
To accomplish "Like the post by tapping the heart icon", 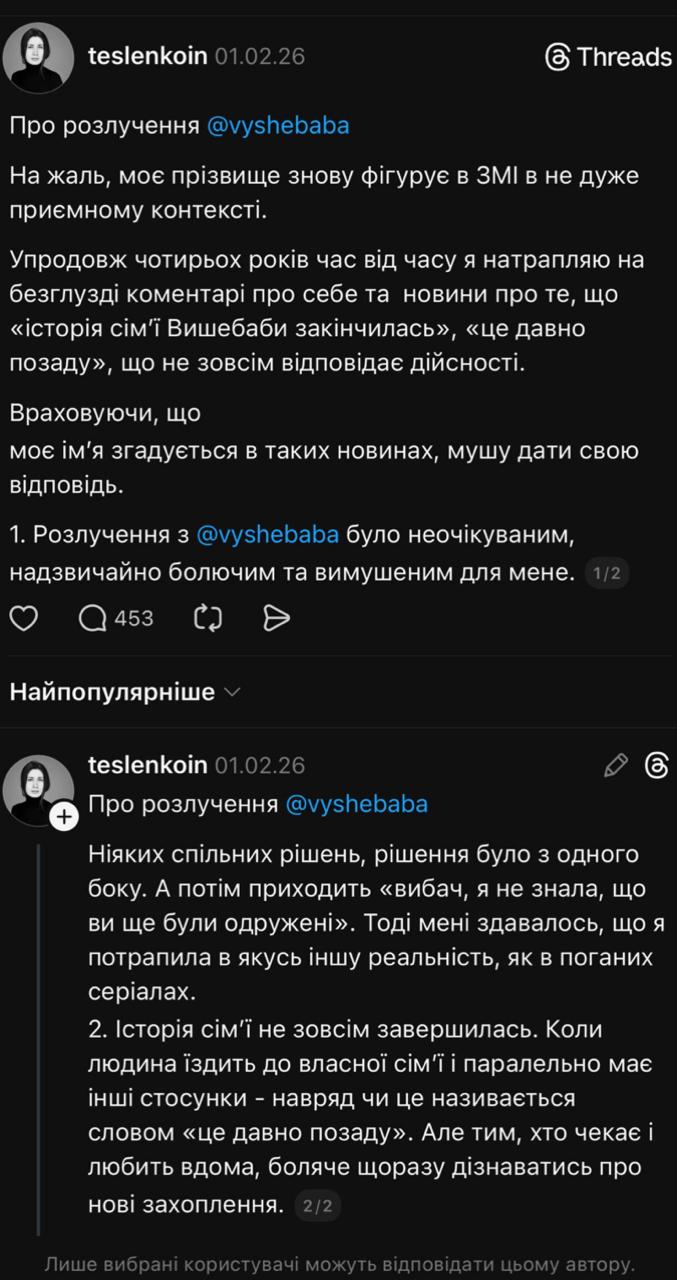I will [24, 618].
